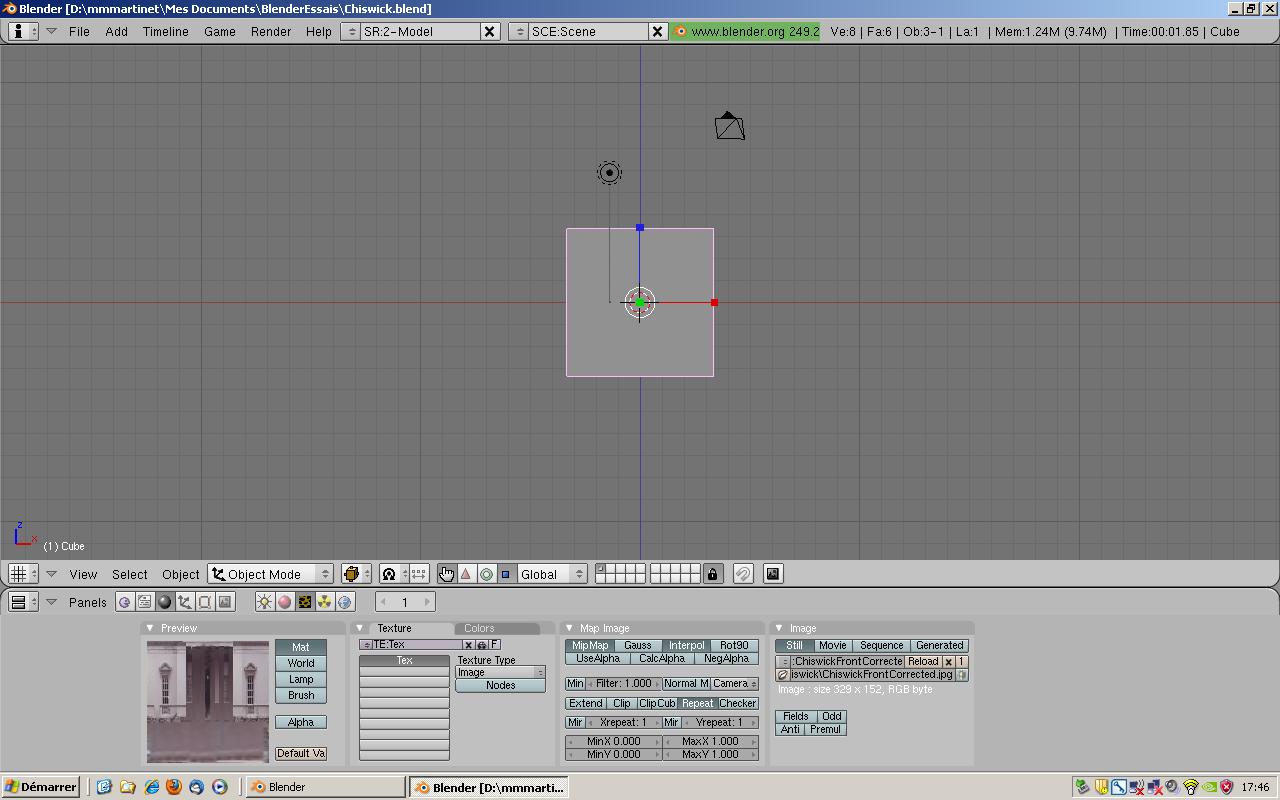Switch to Logic panel context icon
The height and width of the screenshot is (800, 1280).
click(125, 602)
